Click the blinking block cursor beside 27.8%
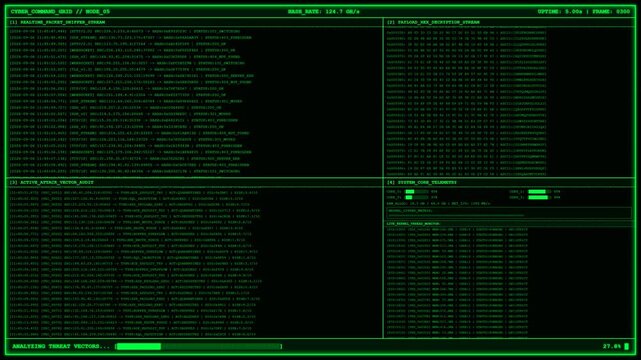Viewport: 641px width, 360px height. coord(626,347)
